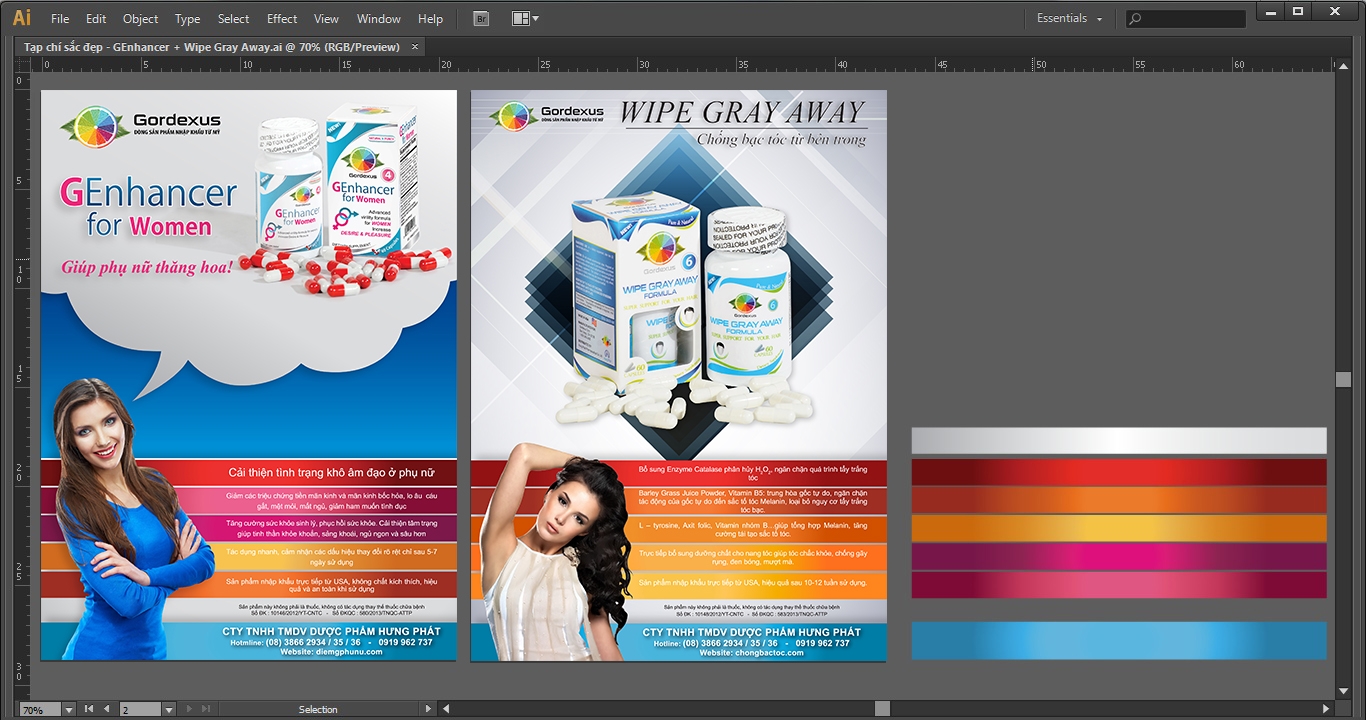The image size is (1366, 720).
Task: Close the Tạp chí sắc đẹp document tab
Action: click(x=415, y=47)
